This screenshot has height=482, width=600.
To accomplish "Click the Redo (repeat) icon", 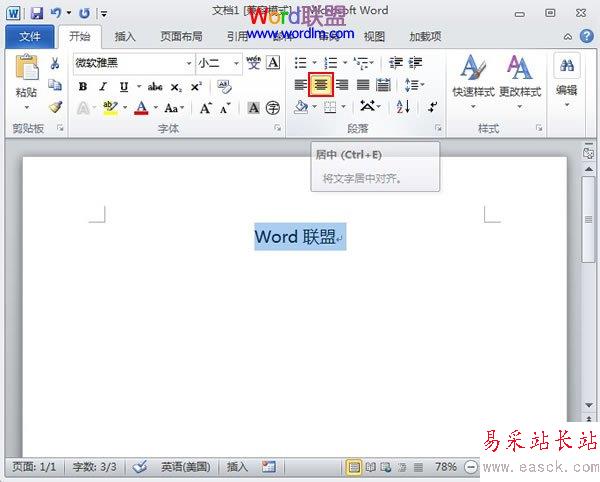I will tap(84, 14).
